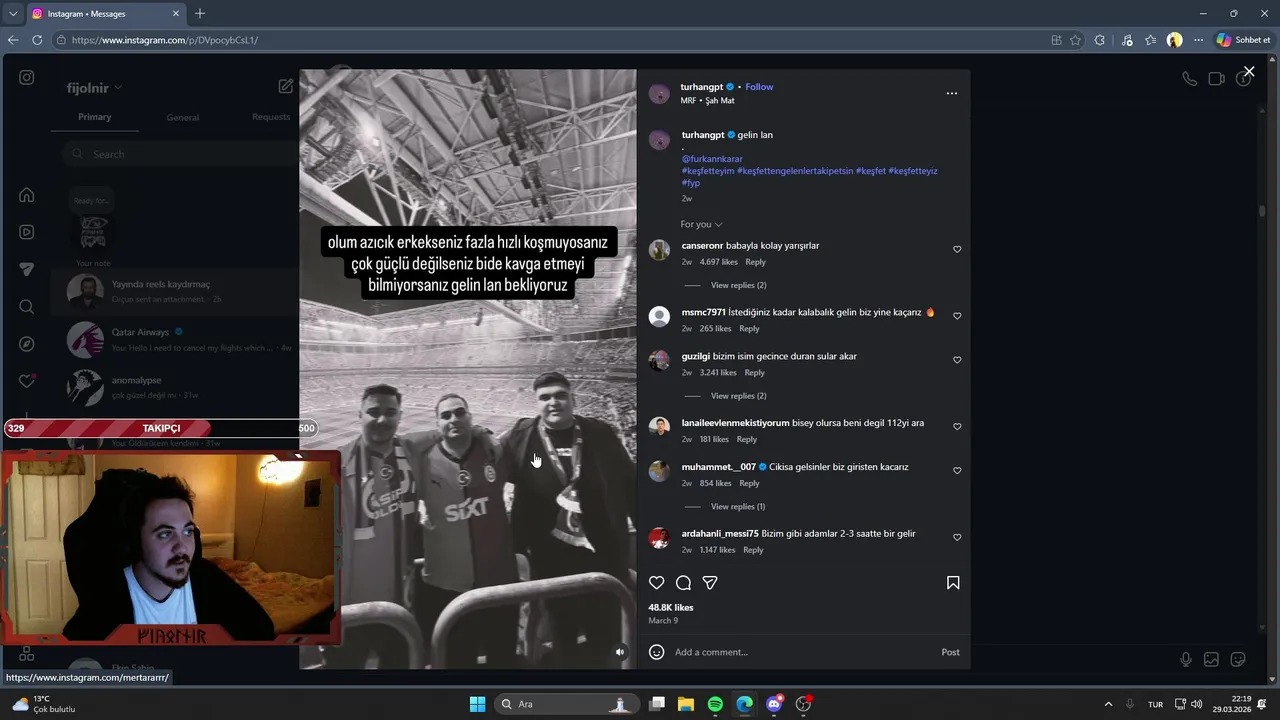The width and height of the screenshot is (1280, 720).
Task: Close the post overlay with X
Action: tap(1249, 72)
